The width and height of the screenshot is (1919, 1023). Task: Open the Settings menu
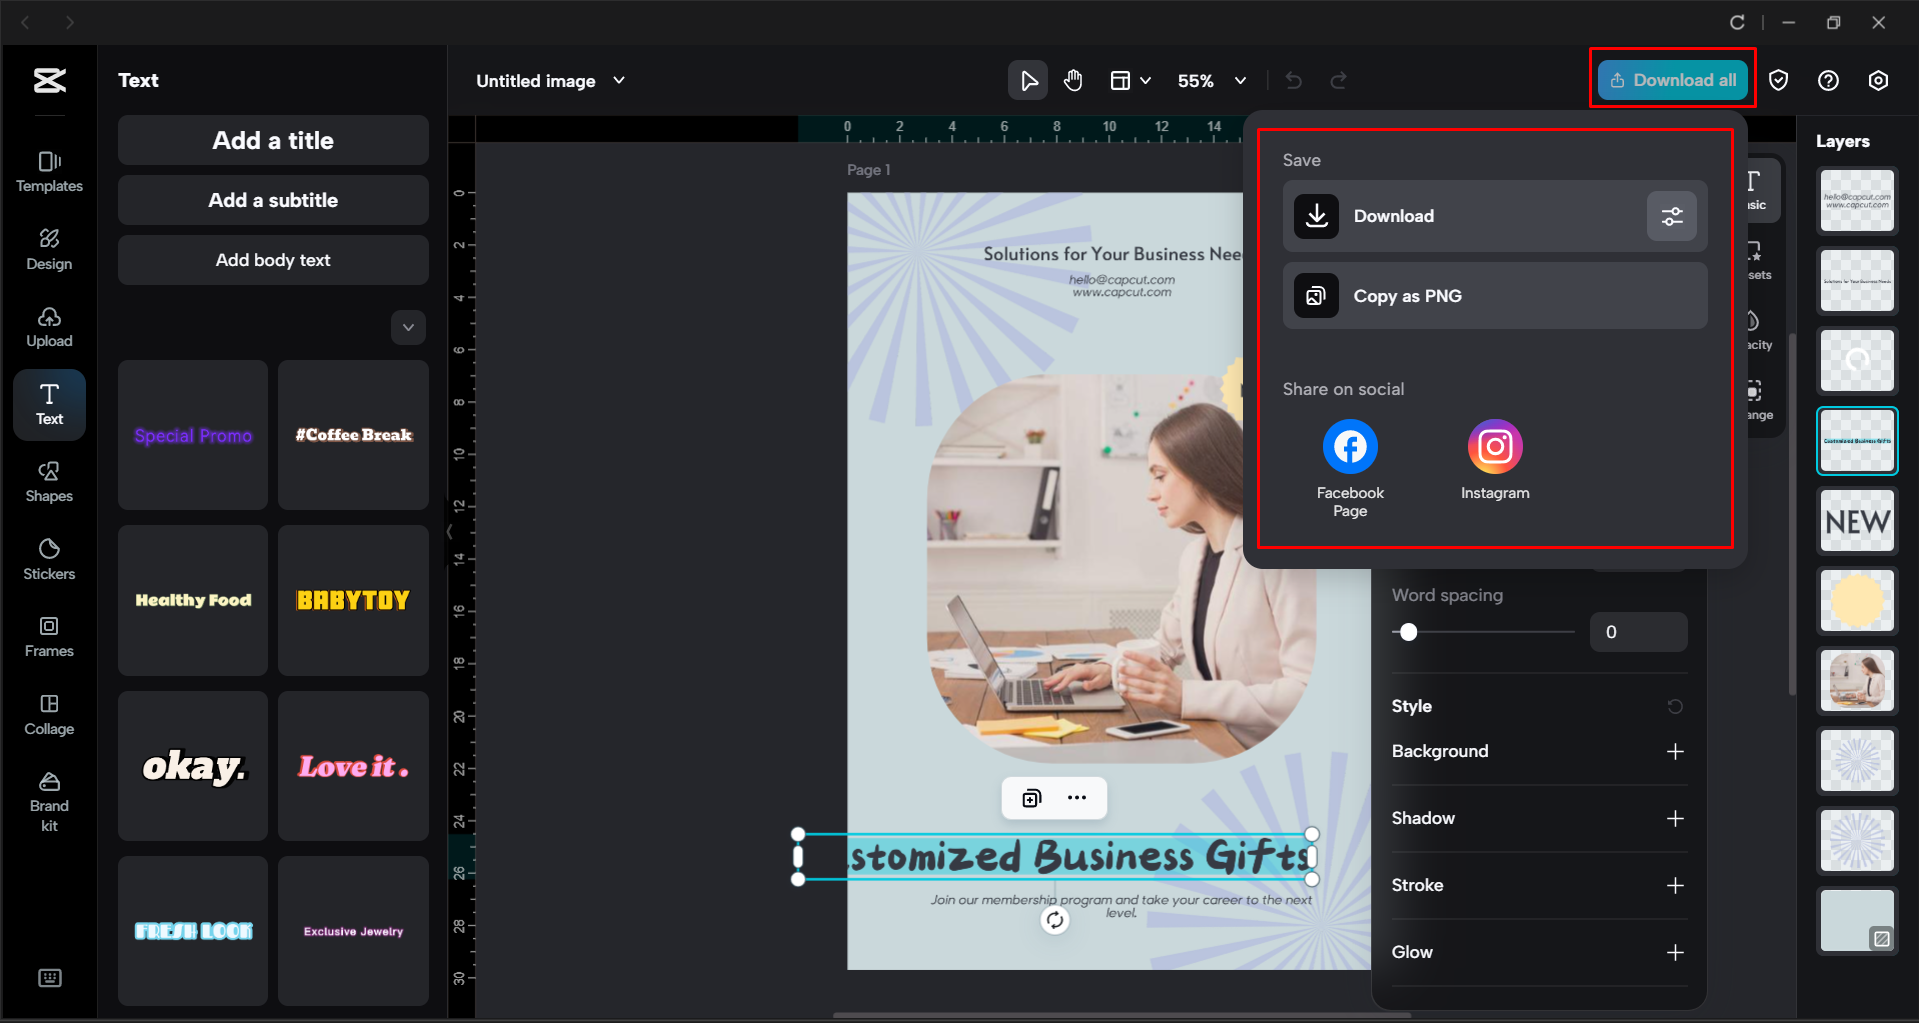pyautogui.click(x=1878, y=80)
